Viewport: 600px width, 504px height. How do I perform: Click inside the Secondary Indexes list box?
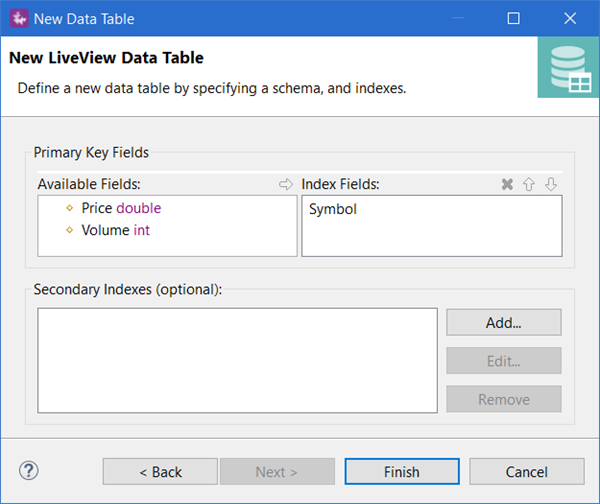pos(237,360)
